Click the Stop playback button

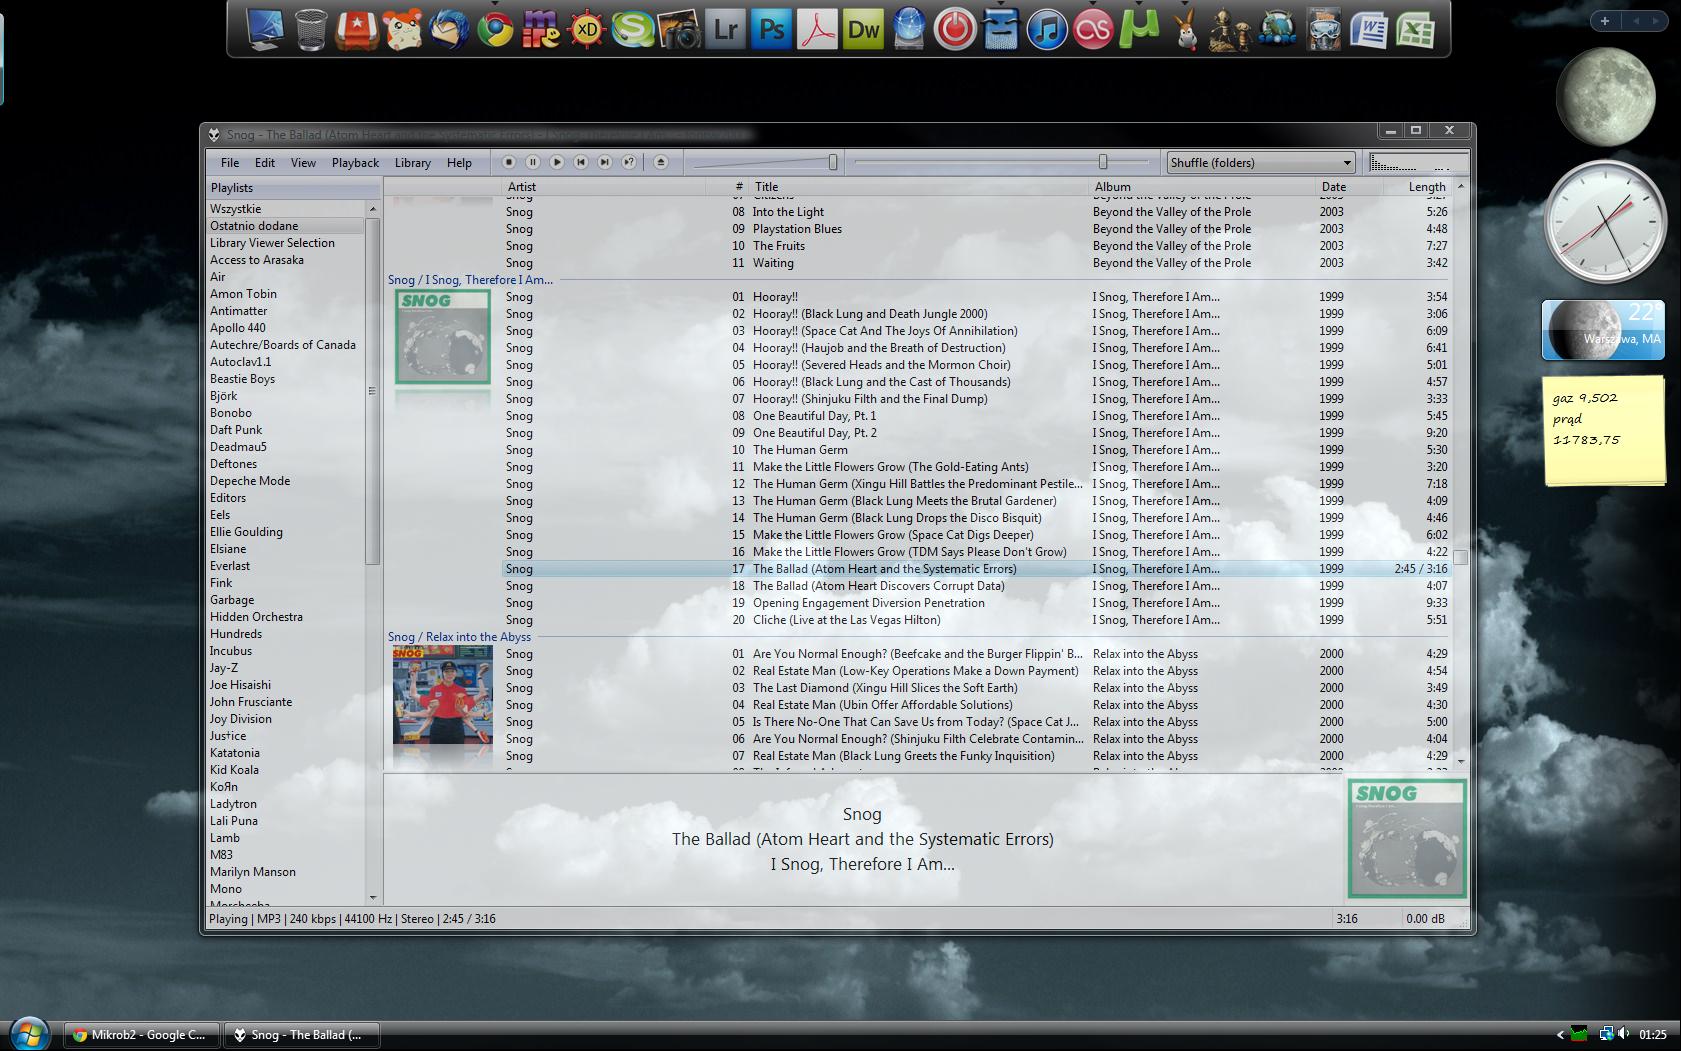[508, 162]
